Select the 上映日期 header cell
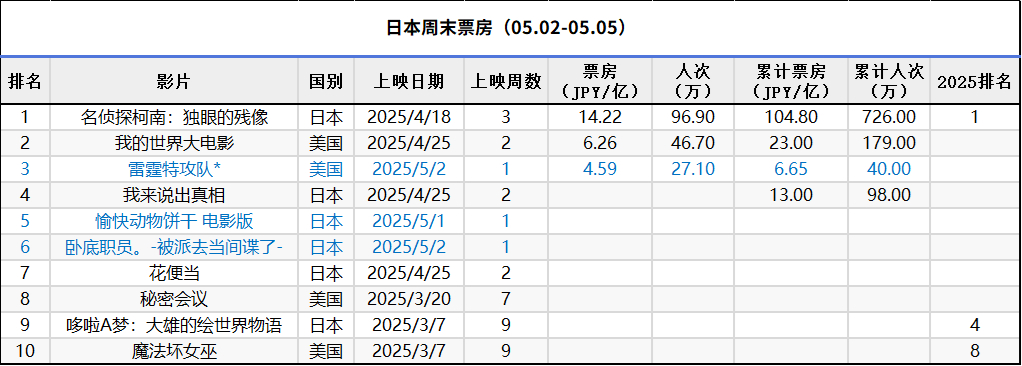Screen dimensions: 1022x366 pyautogui.click(x=409, y=81)
